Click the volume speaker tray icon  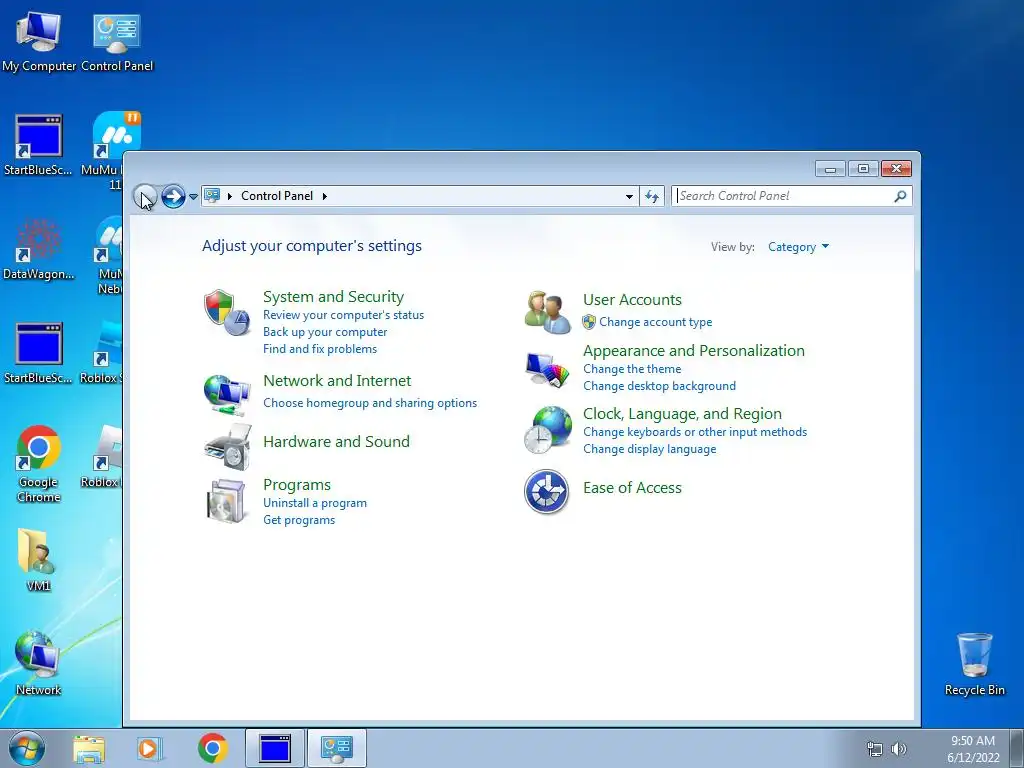pos(899,749)
